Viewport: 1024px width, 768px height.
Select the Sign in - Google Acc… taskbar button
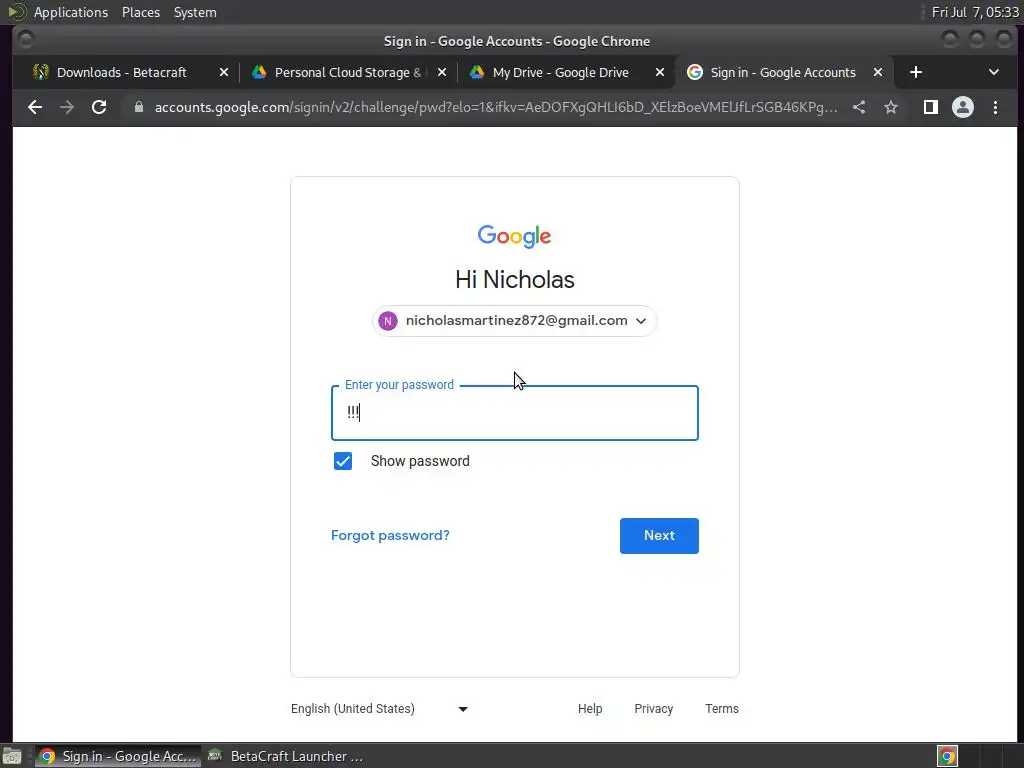click(118, 756)
